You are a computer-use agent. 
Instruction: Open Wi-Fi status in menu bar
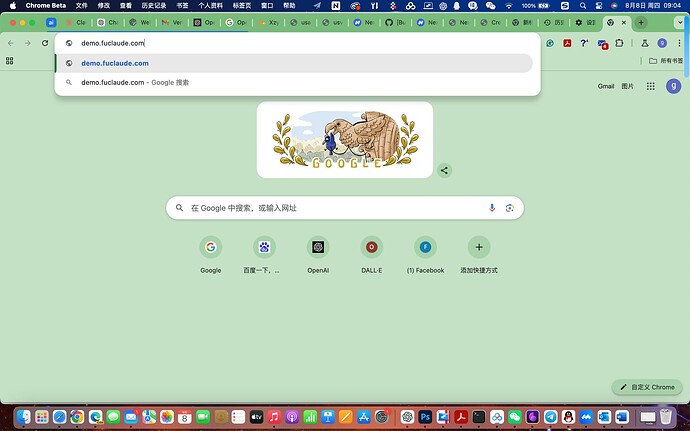click(509, 6)
